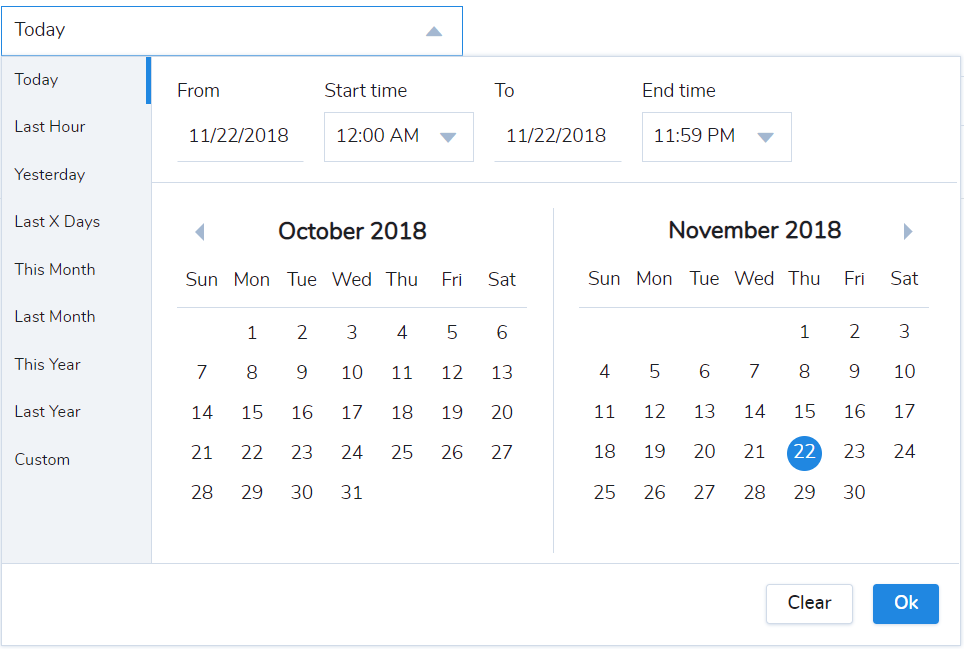The height and width of the screenshot is (649, 964).
Task: Go to previous month using left arrow
Action: tap(199, 232)
